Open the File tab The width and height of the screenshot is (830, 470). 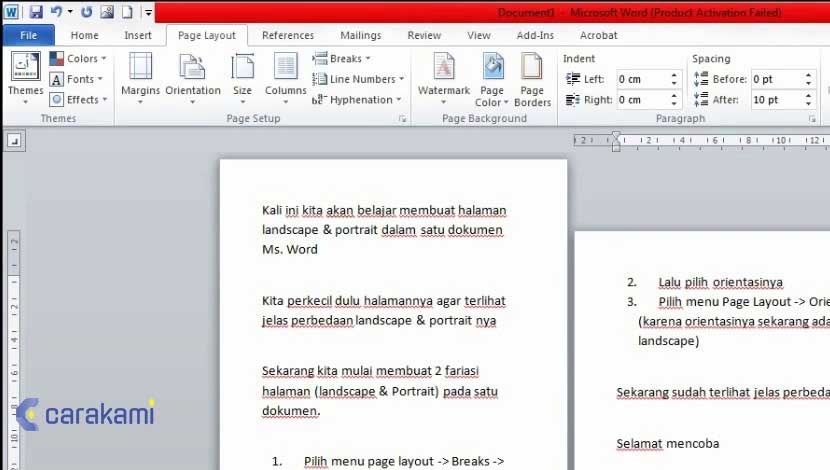point(29,35)
